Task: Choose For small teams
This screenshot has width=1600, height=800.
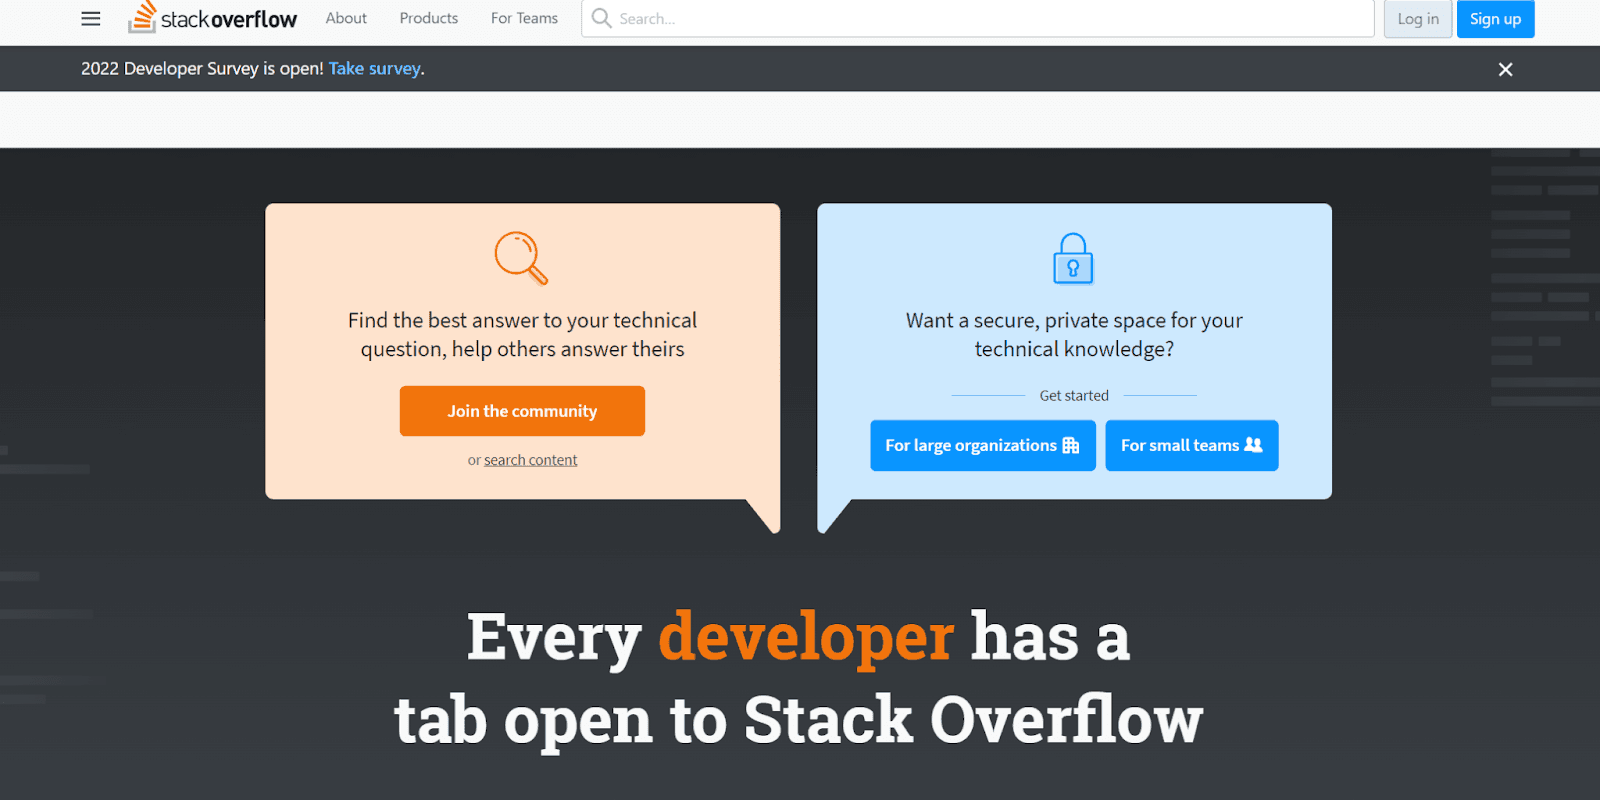Action: pos(1192,445)
